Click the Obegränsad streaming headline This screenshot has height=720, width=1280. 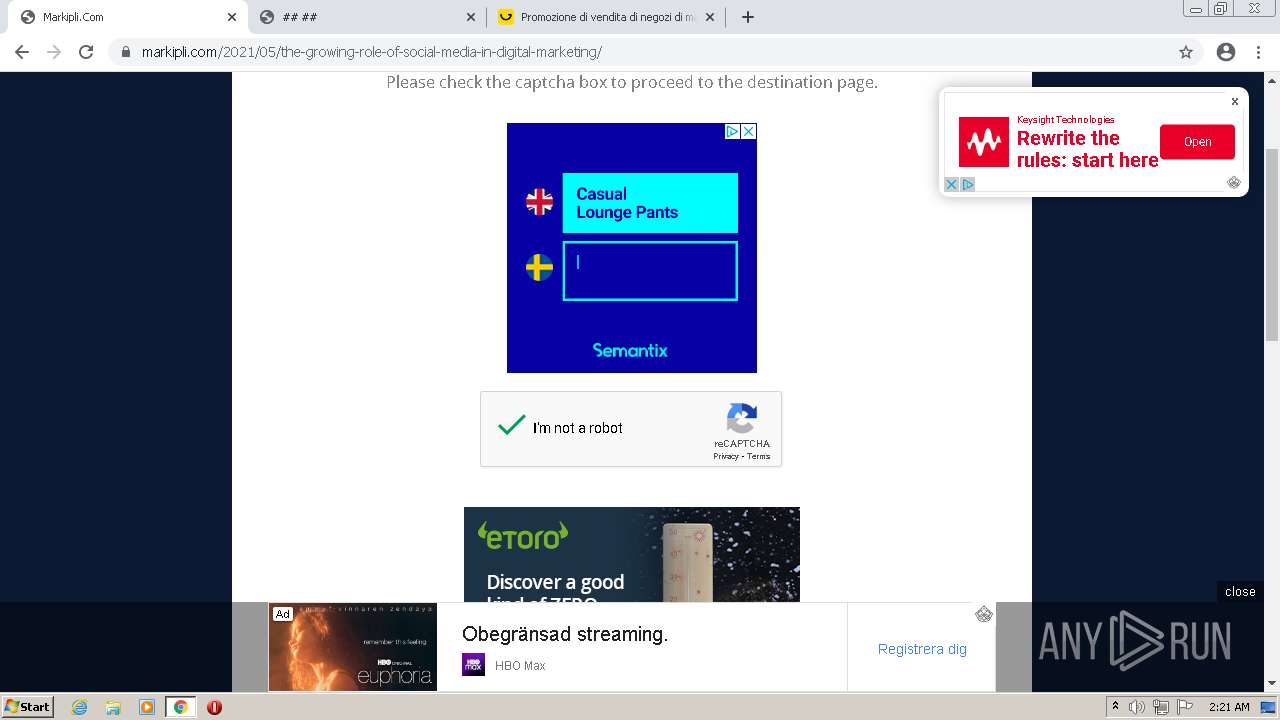(565, 634)
